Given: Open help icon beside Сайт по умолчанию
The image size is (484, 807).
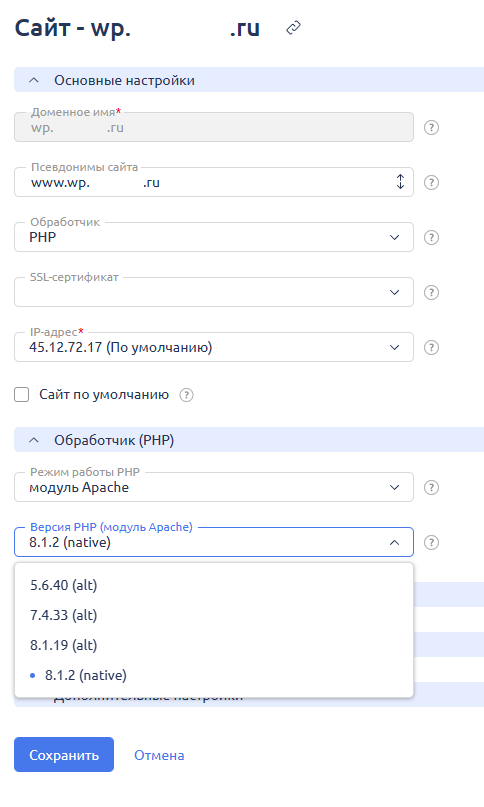Looking at the screenshot, I should [186, 395].
